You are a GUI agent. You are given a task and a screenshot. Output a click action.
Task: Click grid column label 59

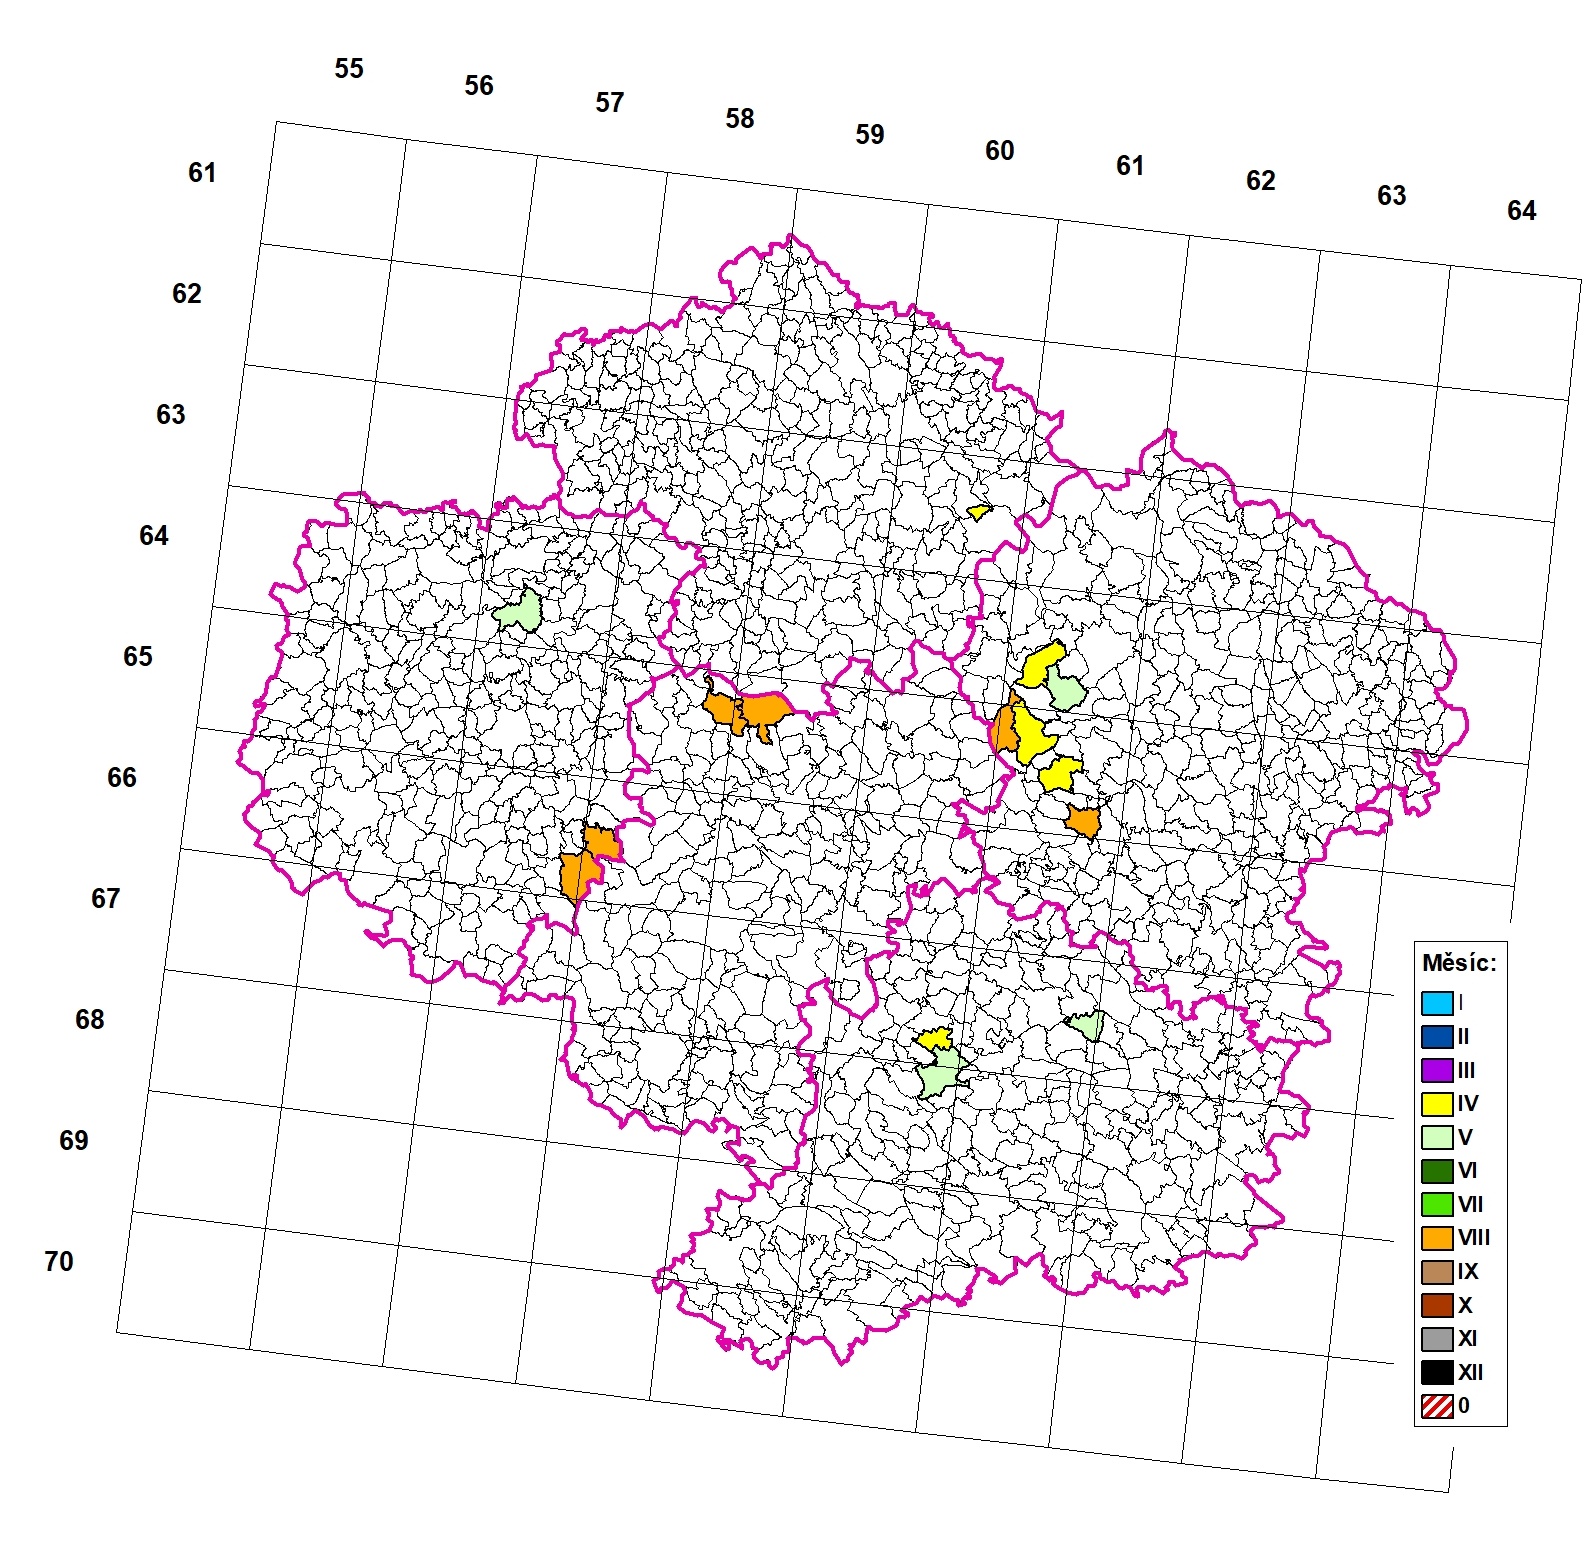pyautogui.click(x=870, y=134)
